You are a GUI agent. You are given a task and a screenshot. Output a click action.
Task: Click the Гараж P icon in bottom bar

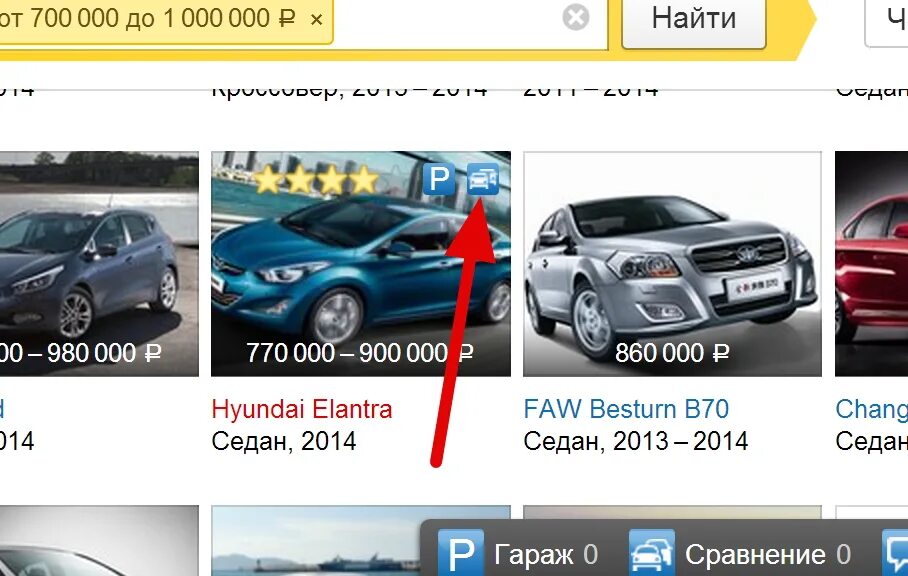[461, 553]
